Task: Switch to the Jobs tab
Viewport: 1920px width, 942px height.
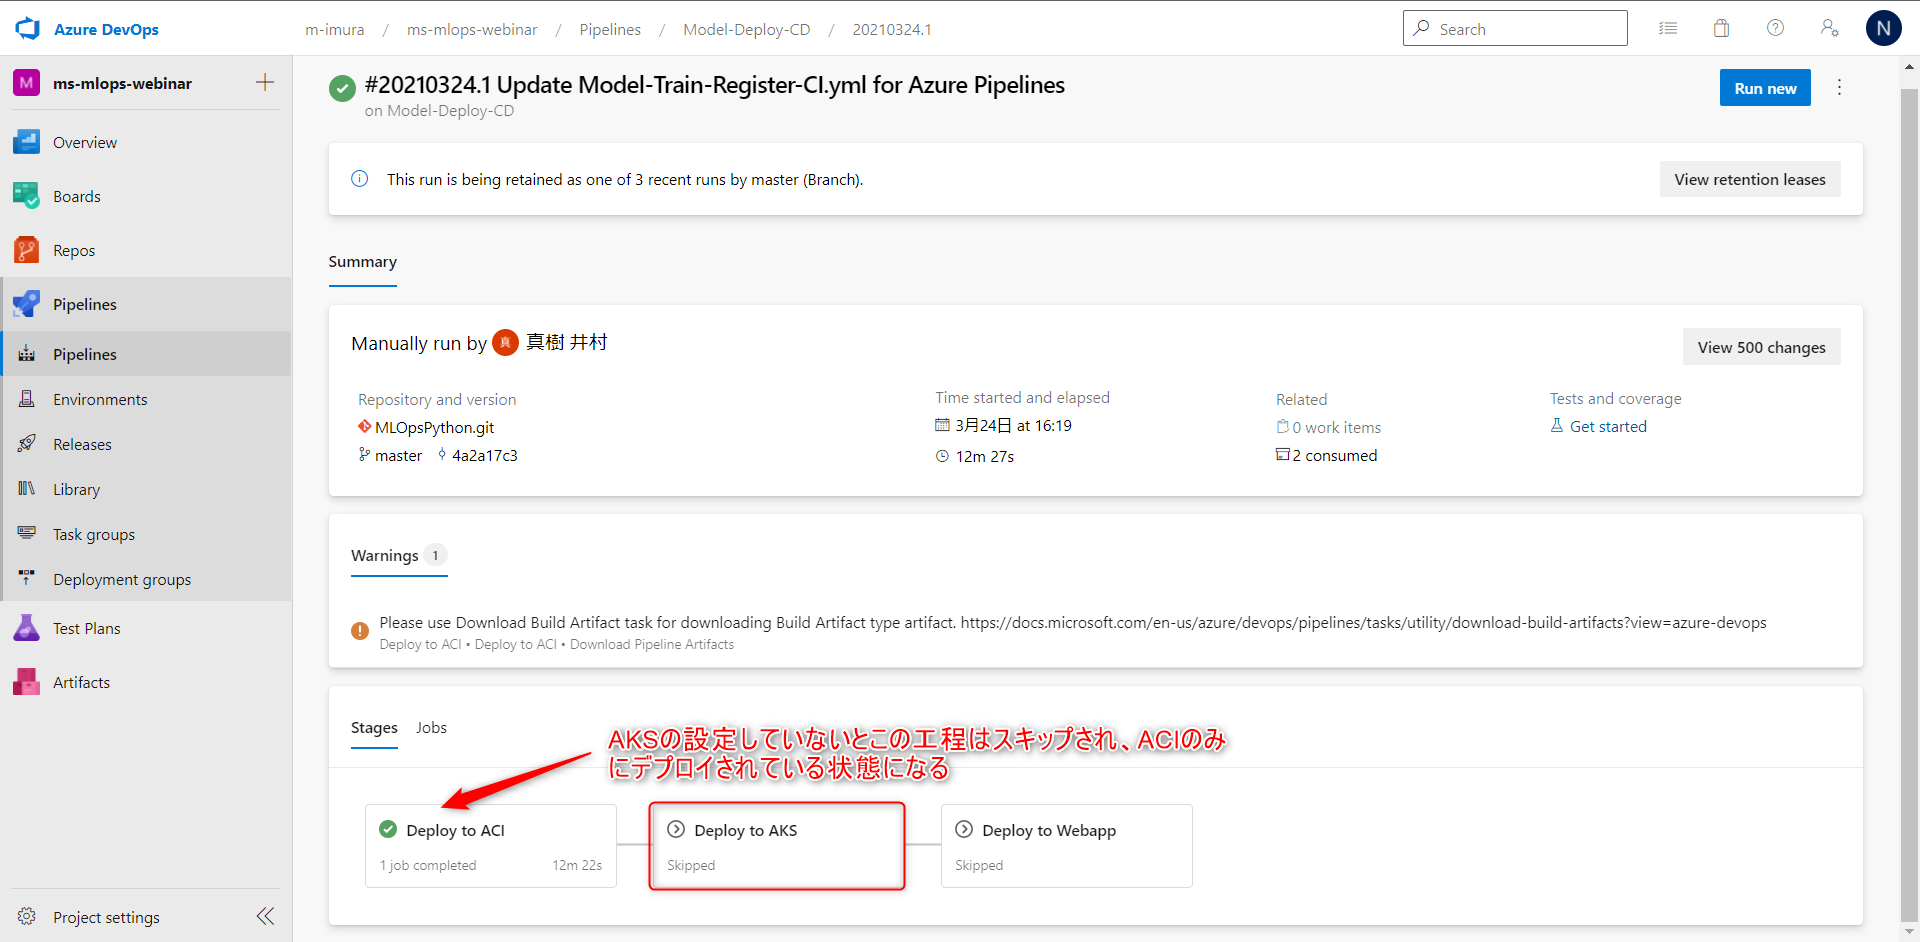Action: 431,728
